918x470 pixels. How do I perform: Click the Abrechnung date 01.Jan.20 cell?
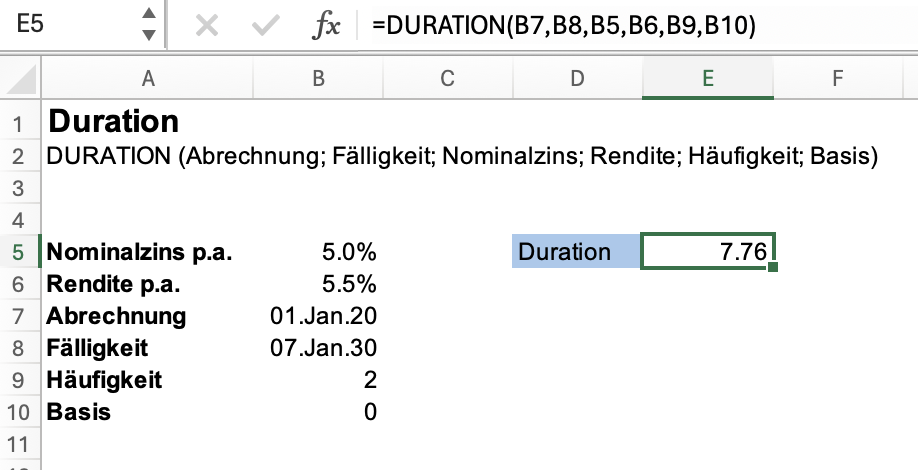tap(318, 315)
